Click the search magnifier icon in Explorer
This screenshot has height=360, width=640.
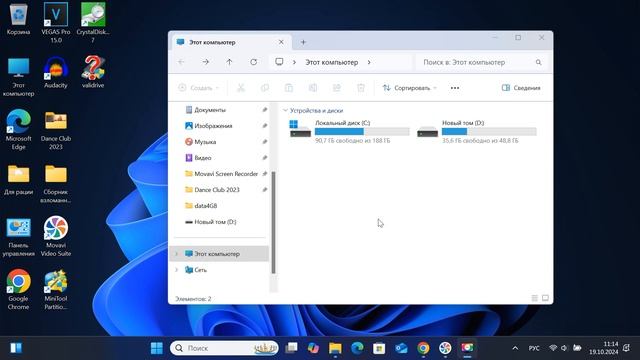(x=538, y=62)
